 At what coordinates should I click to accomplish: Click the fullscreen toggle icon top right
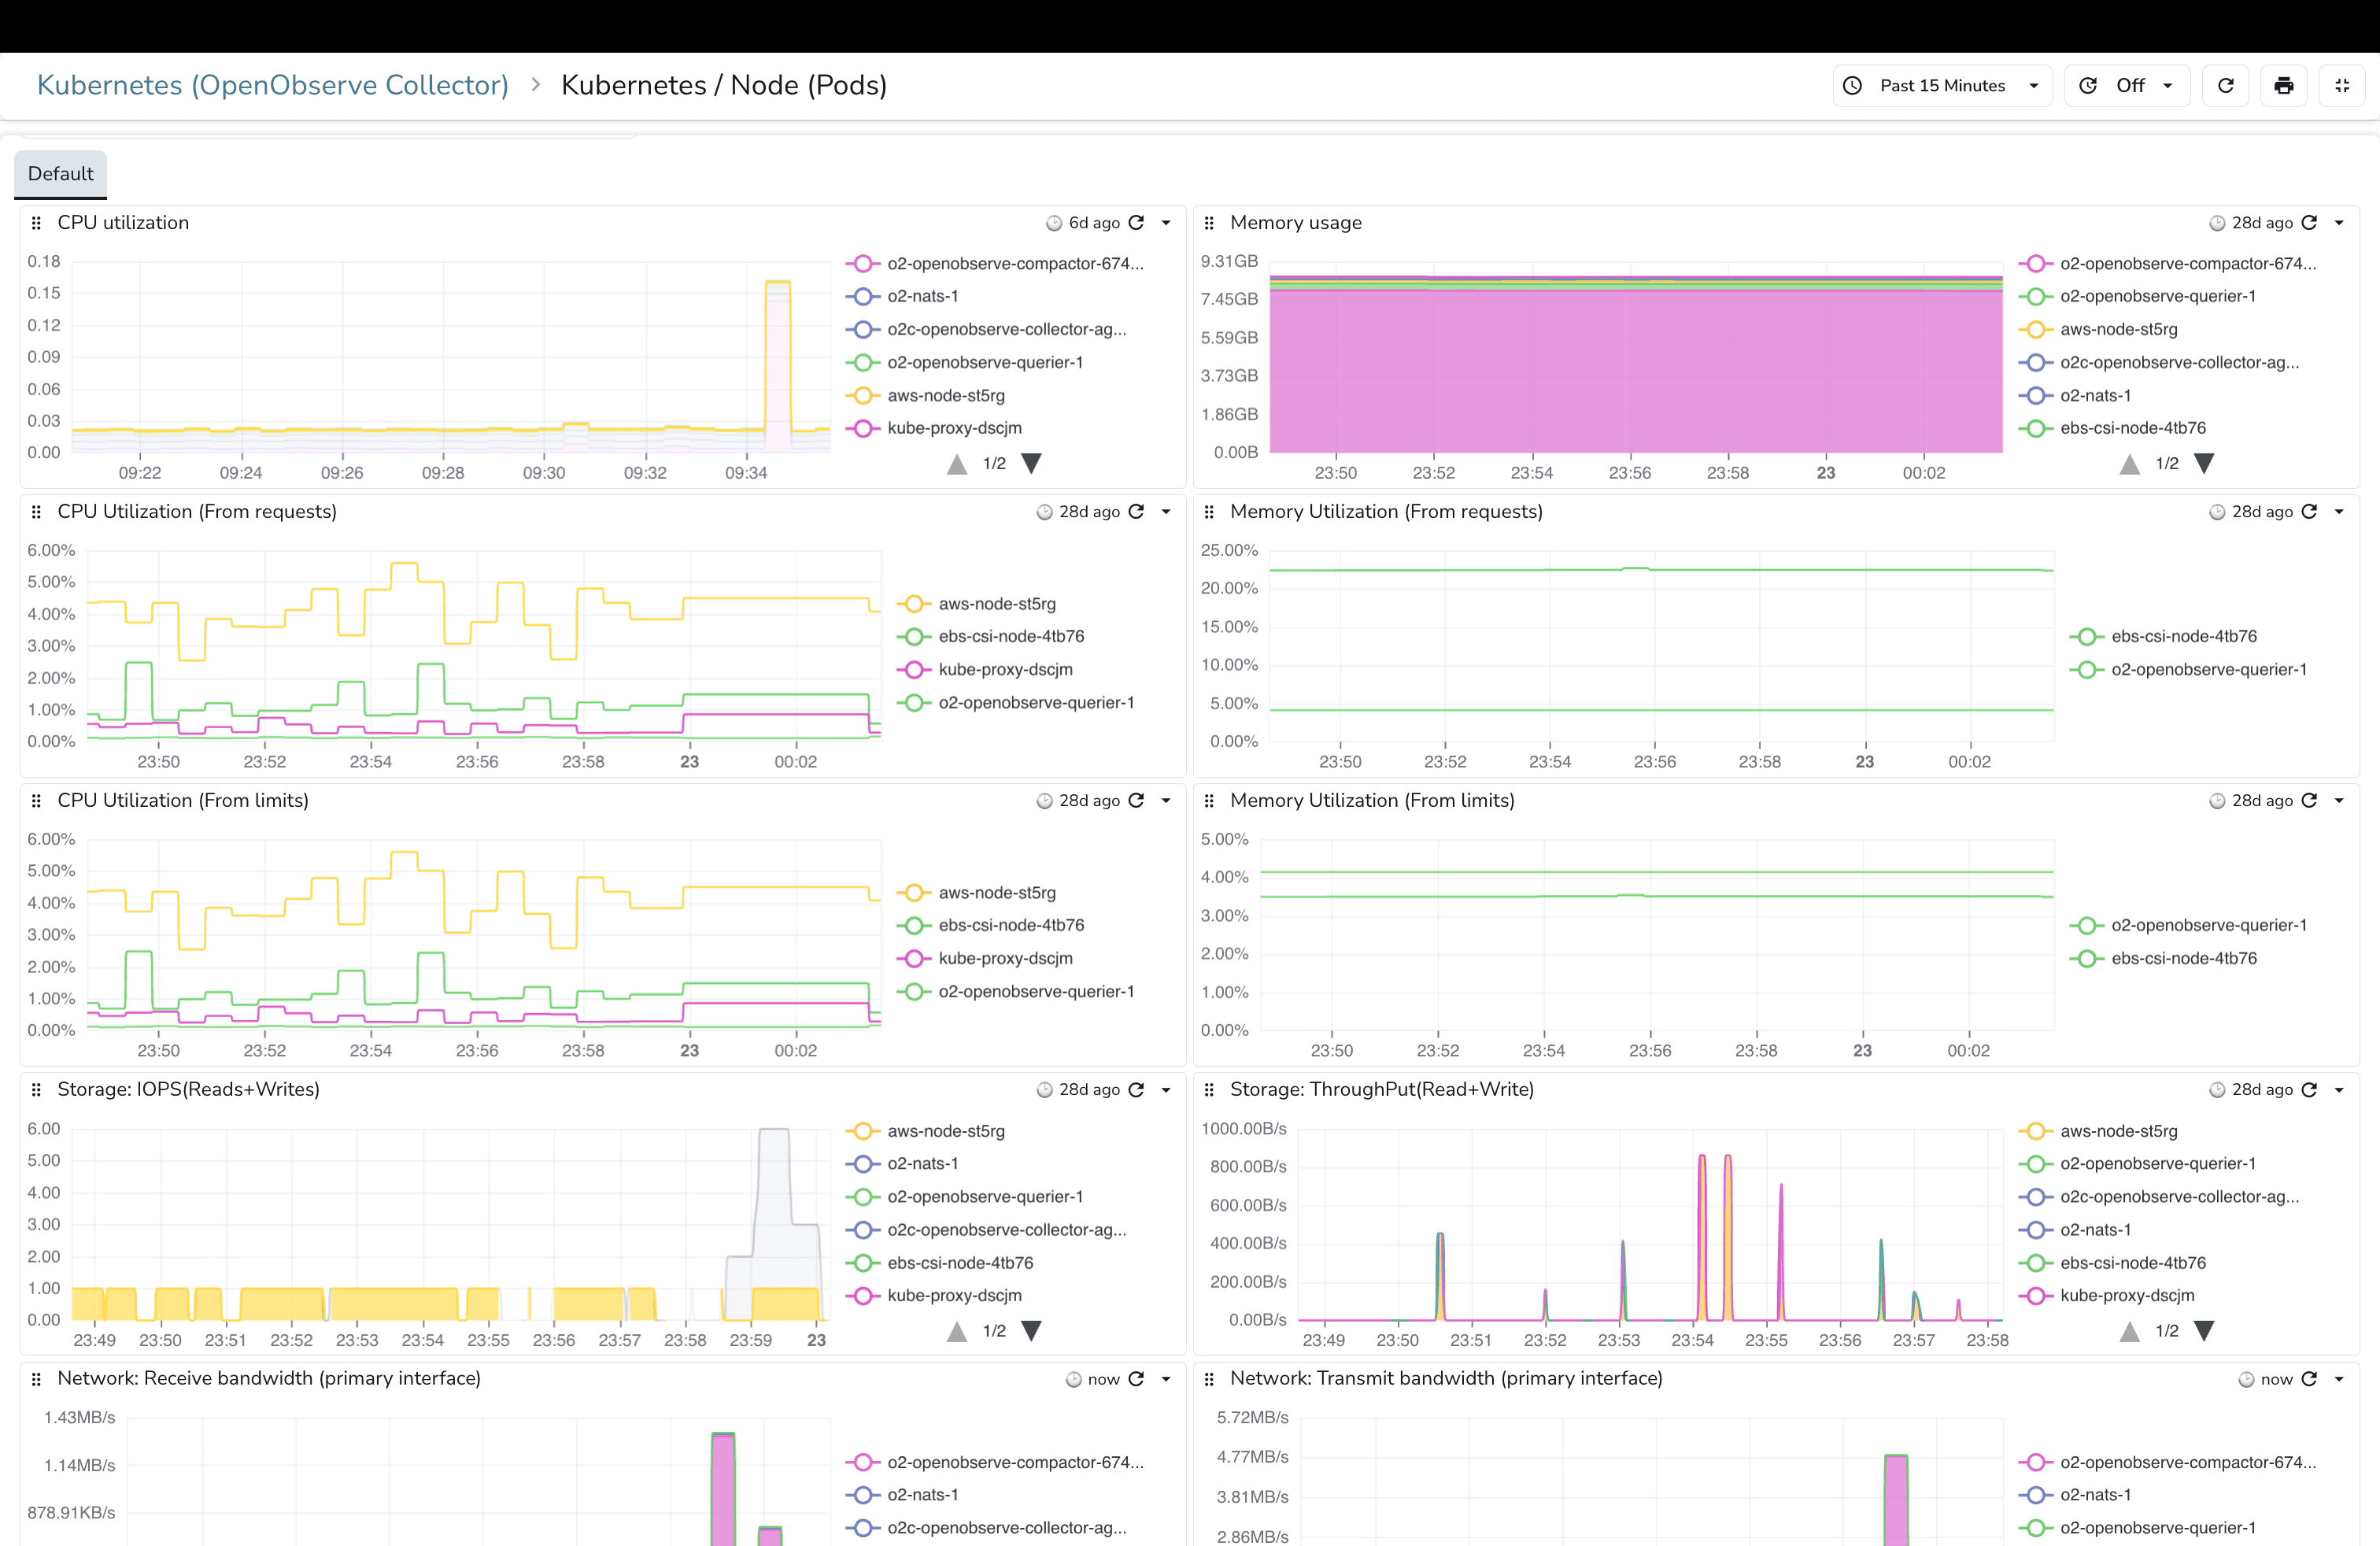[x=2342, y=85]
